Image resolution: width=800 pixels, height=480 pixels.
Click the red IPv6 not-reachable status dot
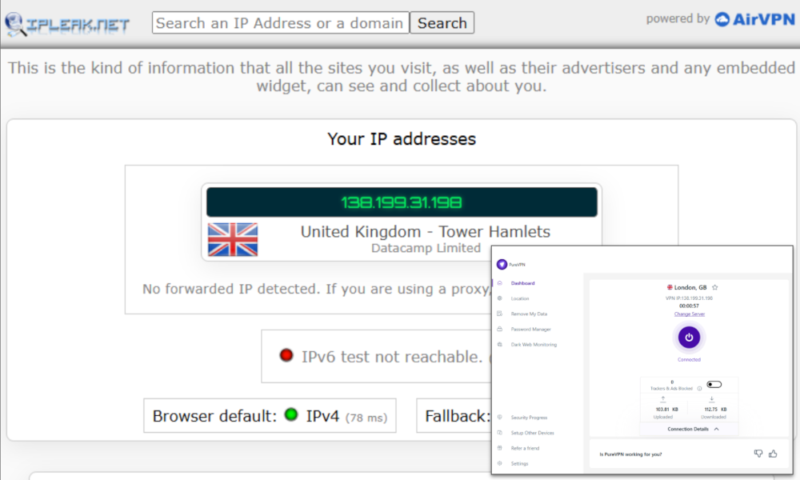click(x=286, y=355)
